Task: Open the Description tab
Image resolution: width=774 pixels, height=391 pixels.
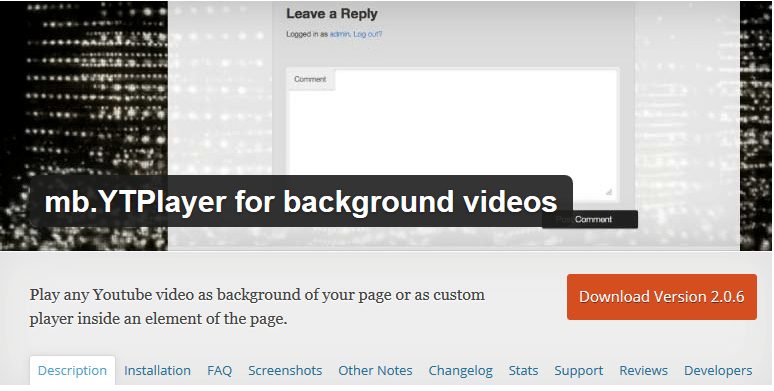Action: (x=72, y=370)
